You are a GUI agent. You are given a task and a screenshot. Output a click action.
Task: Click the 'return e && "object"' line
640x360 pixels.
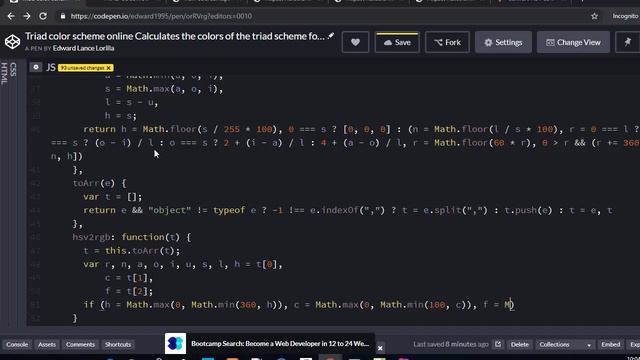tap(348, 210)
